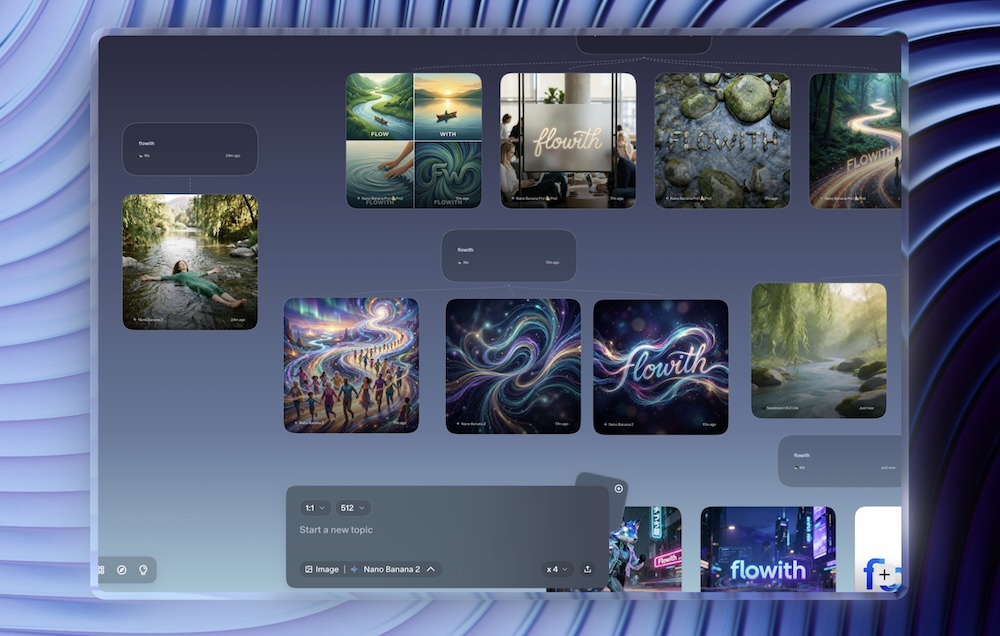Select the flowith prompt node above the river image
The width and height of the screenshot is (1000, 636).
(x=190, y=149)
